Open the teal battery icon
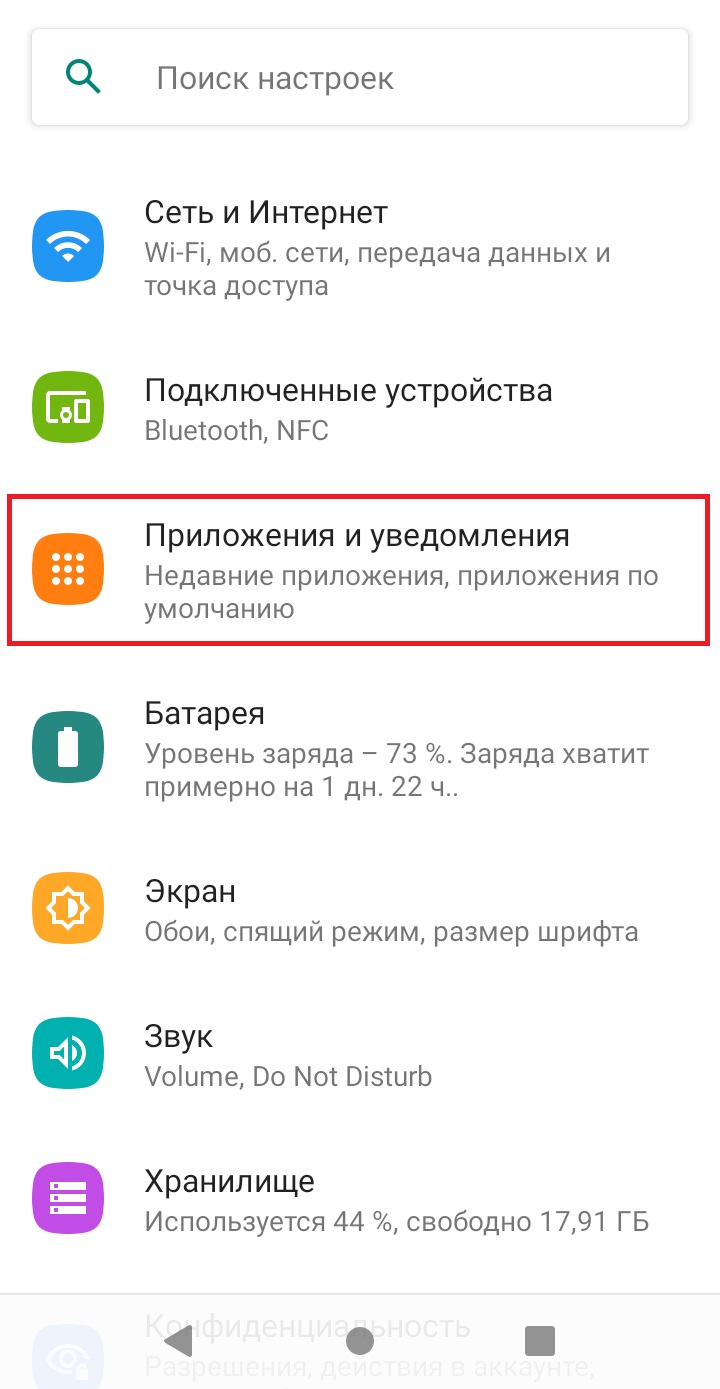The height and width of the screenshot is (1389, 720). click(x=68, y=747)
